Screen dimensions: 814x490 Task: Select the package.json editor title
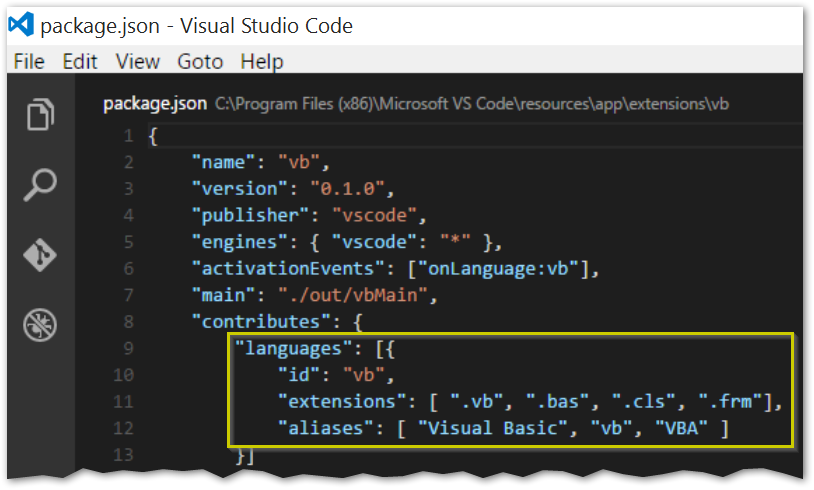tap(155, 104)
